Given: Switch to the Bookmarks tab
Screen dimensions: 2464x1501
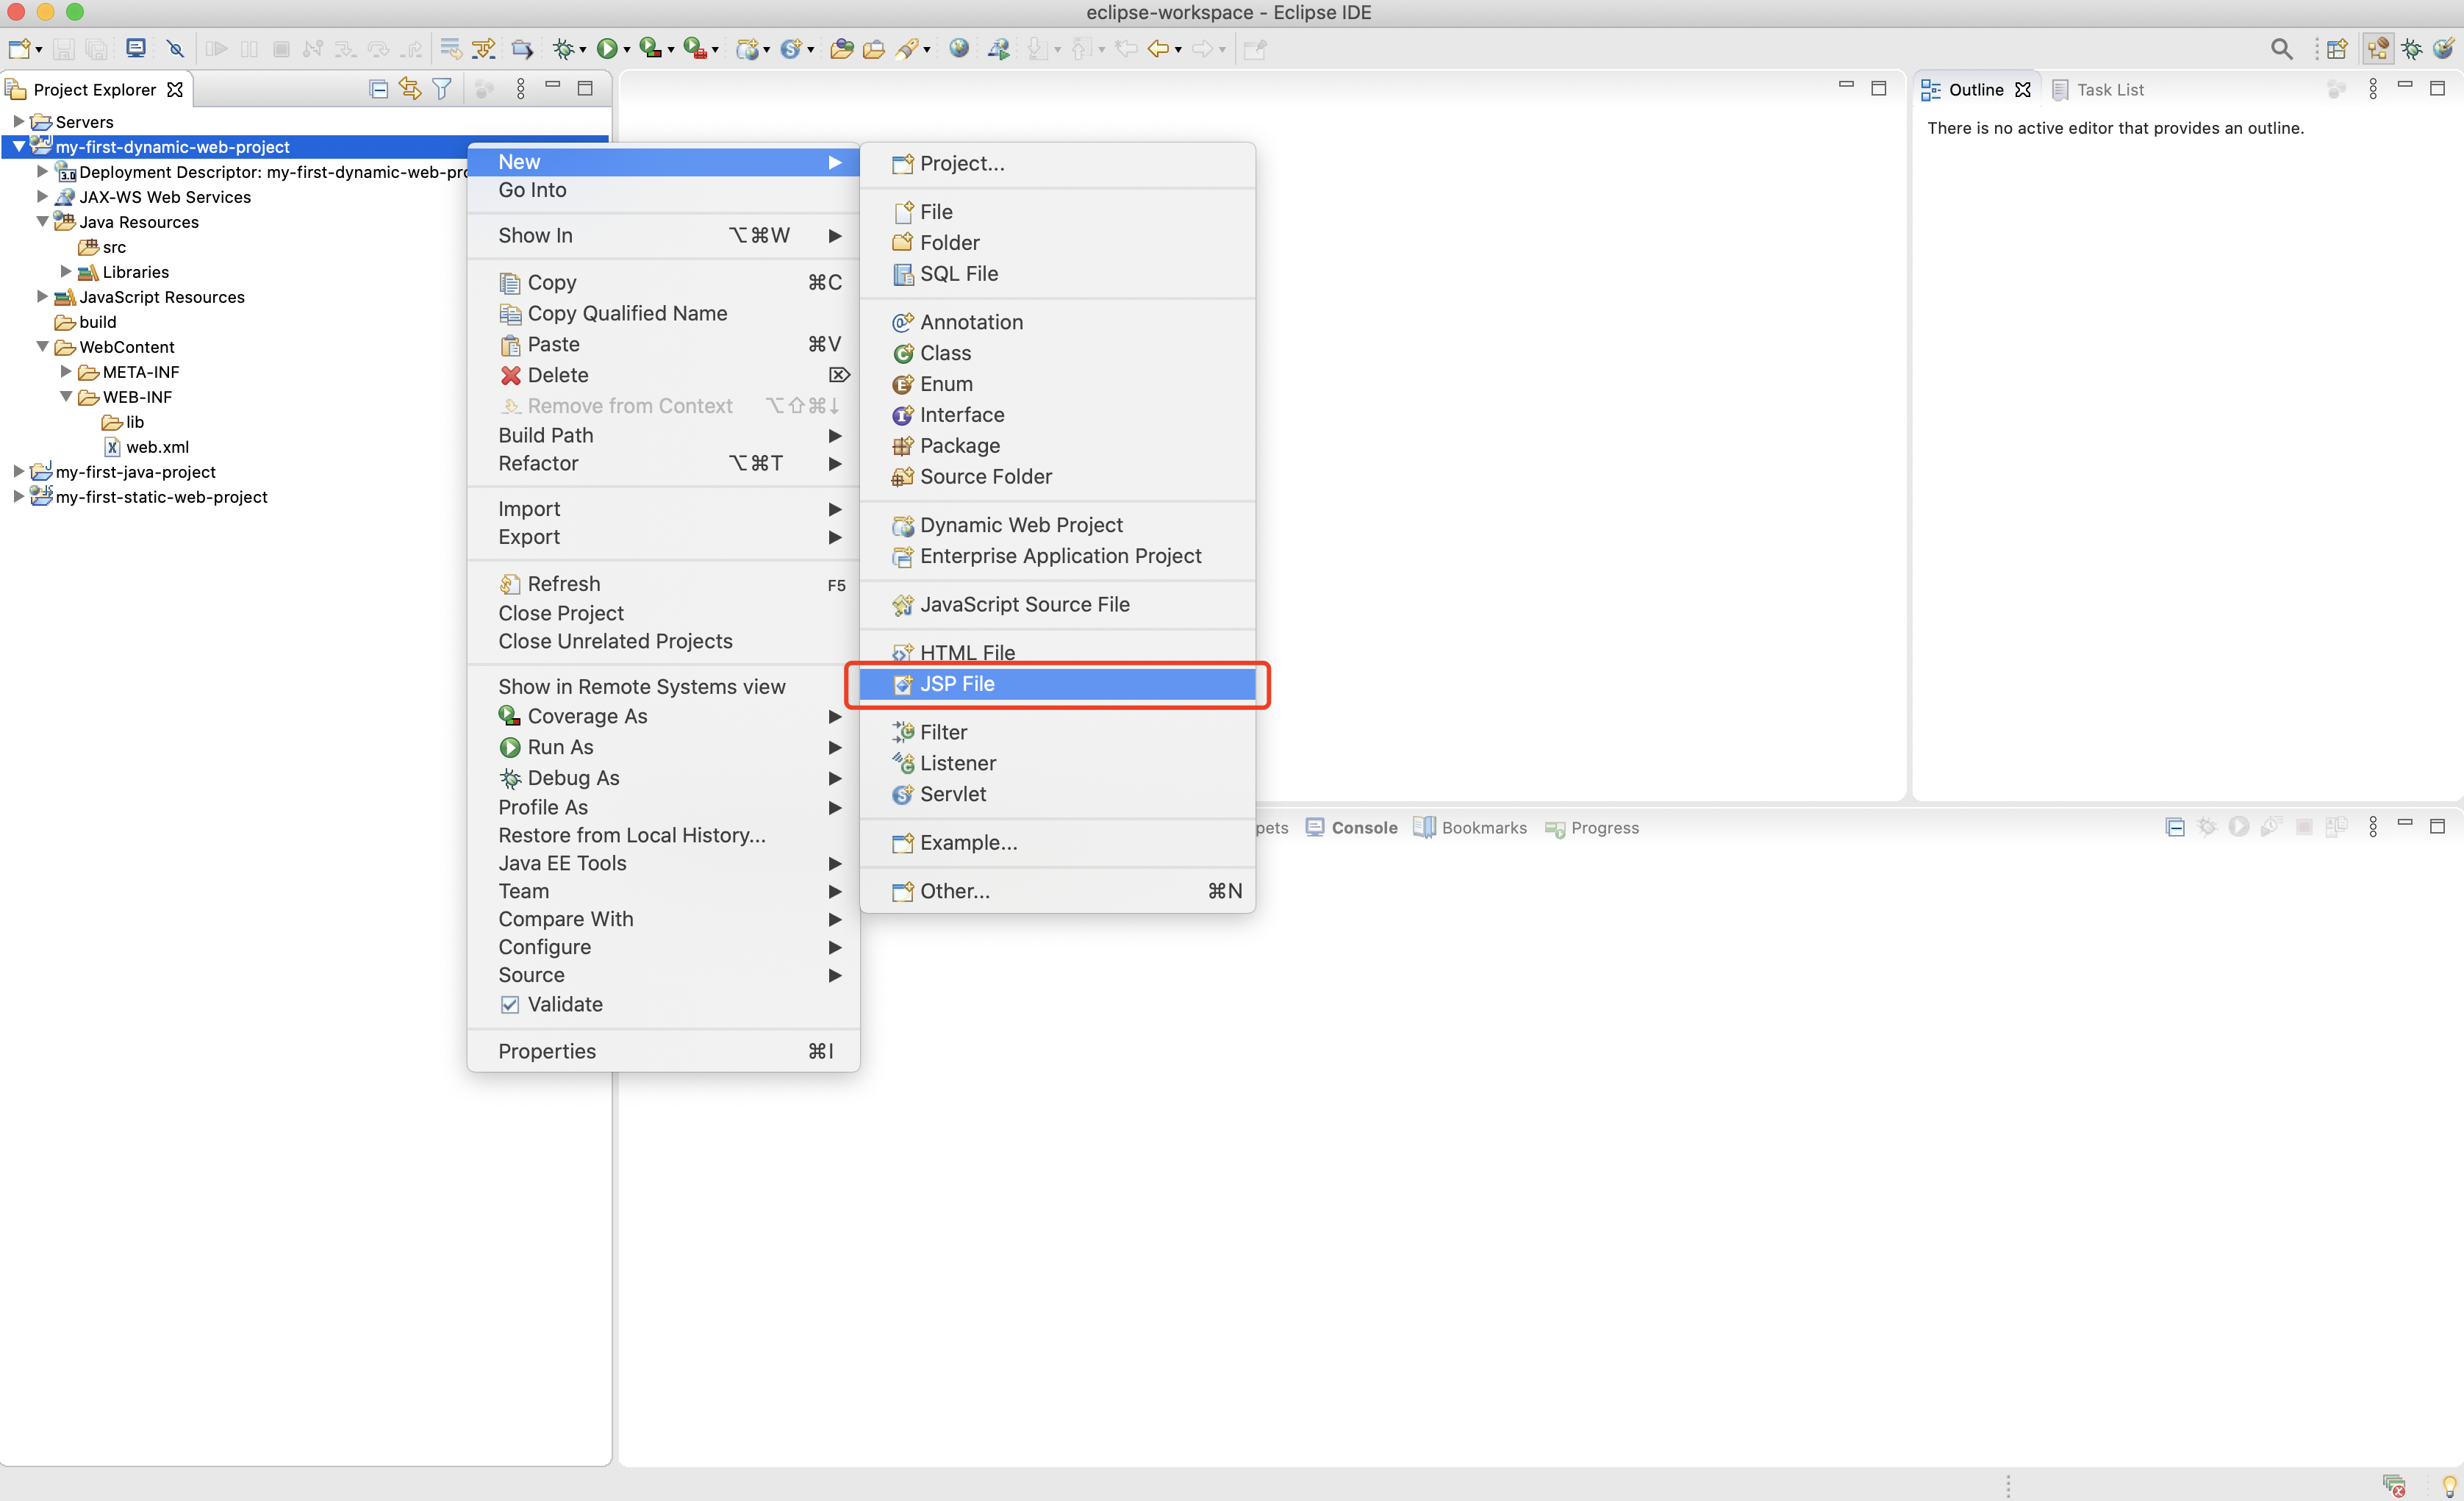Looking at the screenshot, I should [x=1470, y=827].
